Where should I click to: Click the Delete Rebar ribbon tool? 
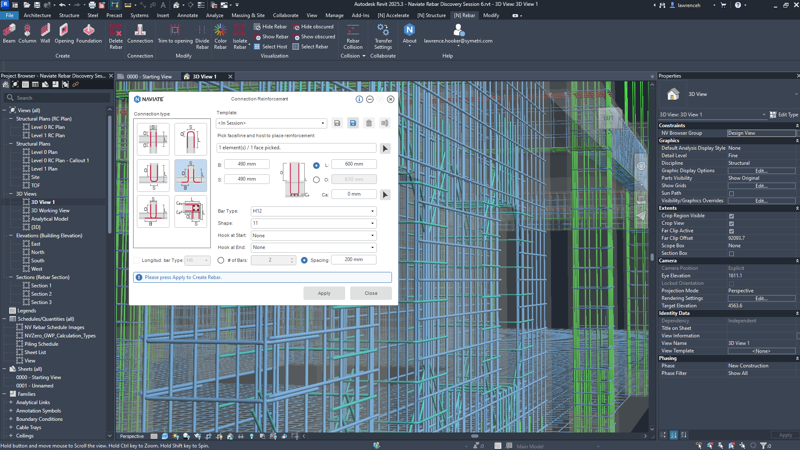pyautogui.click(x=116, y=35)
